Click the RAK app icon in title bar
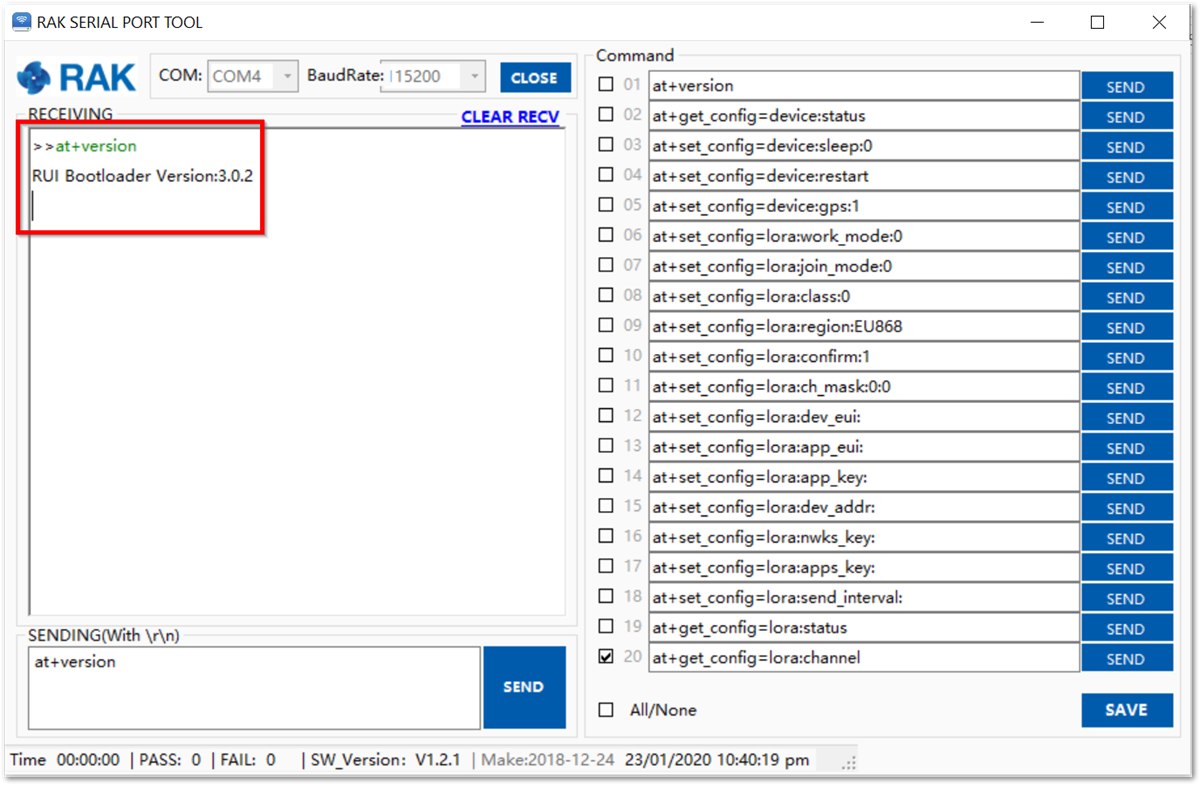Screen dimensions: 1200x785 (21, 21)
